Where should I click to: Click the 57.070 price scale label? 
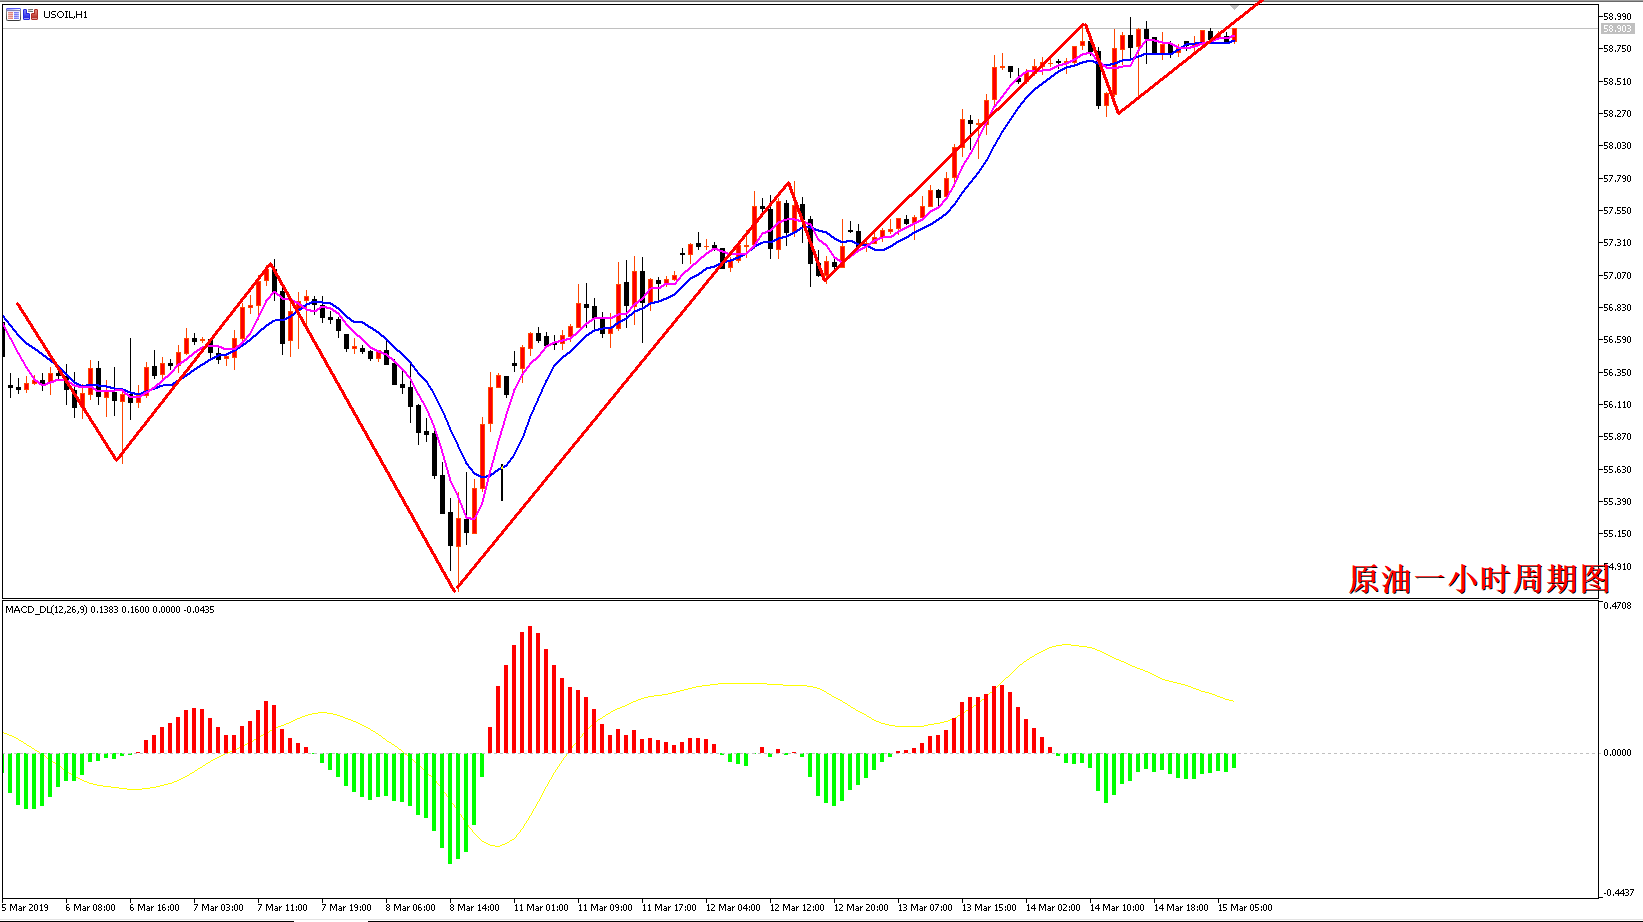(1617, 275)
